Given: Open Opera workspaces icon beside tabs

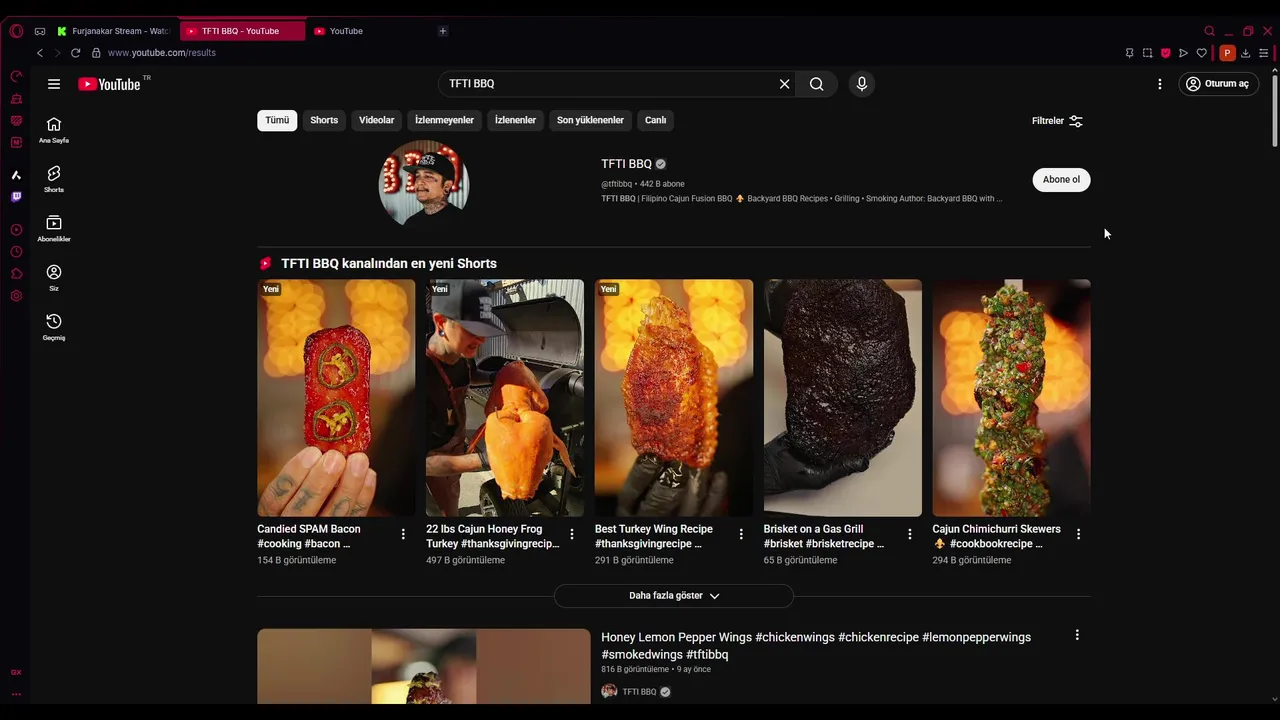Looking at the screenshot, I should (x=40, y=31).
